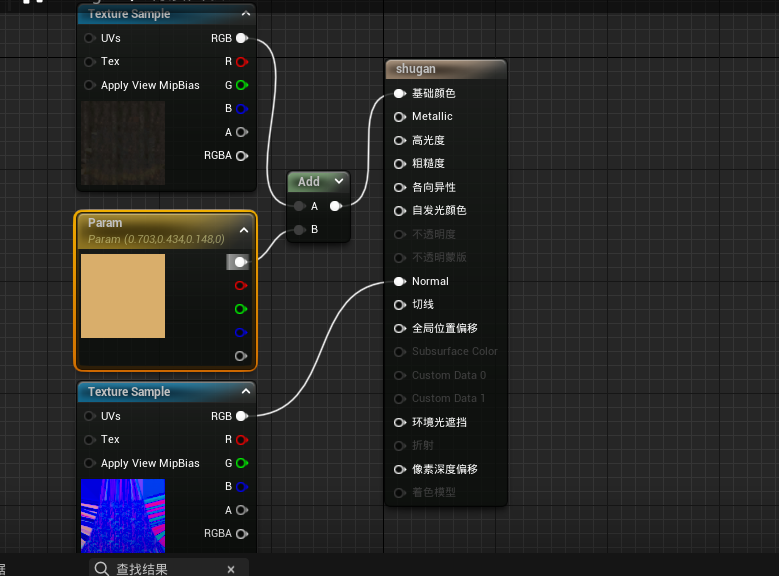Click the blue output pin on Param node
This screenshot has width=779, height=576.
[x=240, y=332]
